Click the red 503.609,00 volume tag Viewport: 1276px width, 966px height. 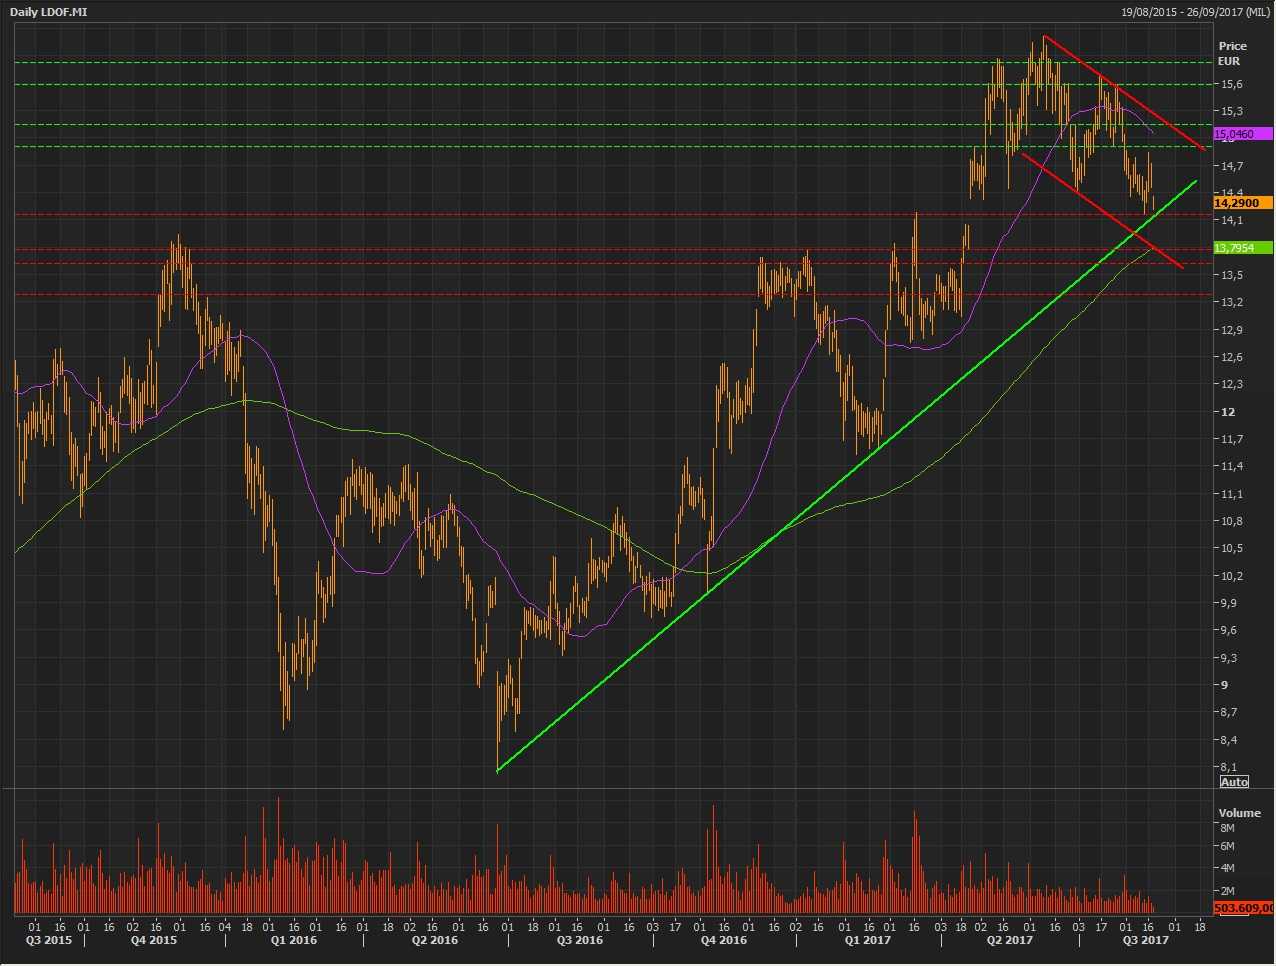(1243, 908)
